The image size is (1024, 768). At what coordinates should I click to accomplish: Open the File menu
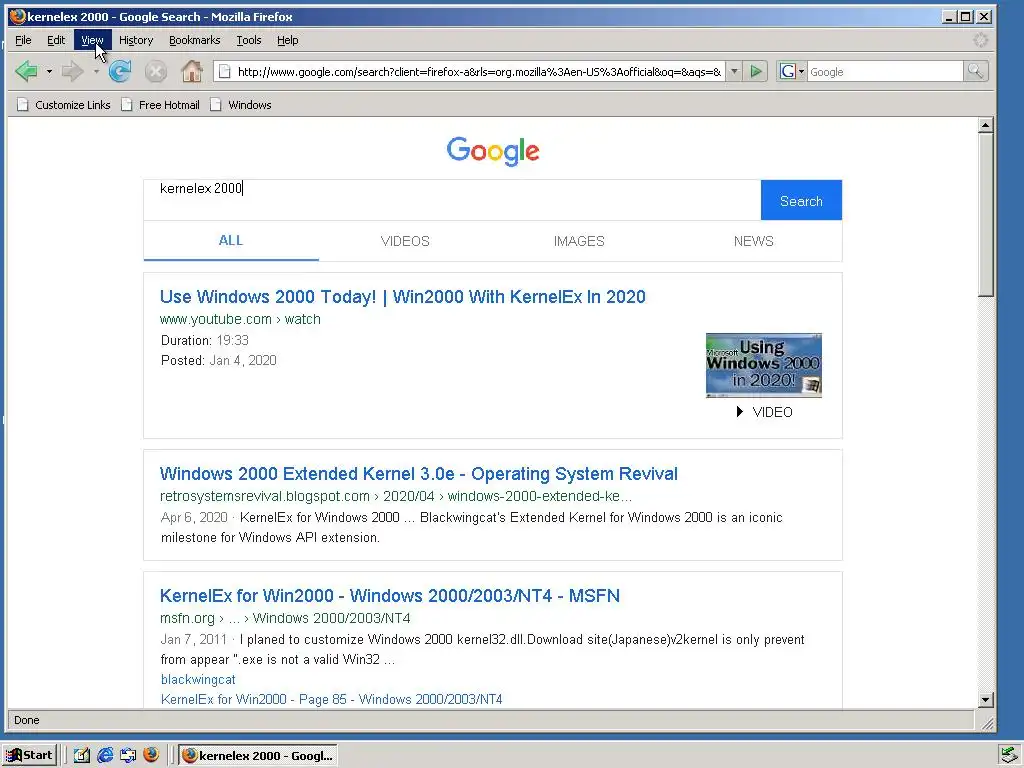pyautogui.click(x=23, y=40)
